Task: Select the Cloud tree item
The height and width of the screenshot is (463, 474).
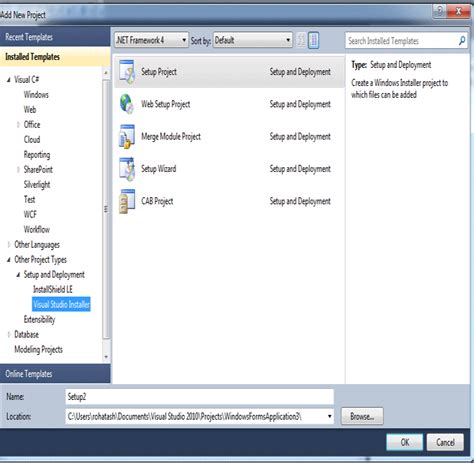Action: [32, 140]
